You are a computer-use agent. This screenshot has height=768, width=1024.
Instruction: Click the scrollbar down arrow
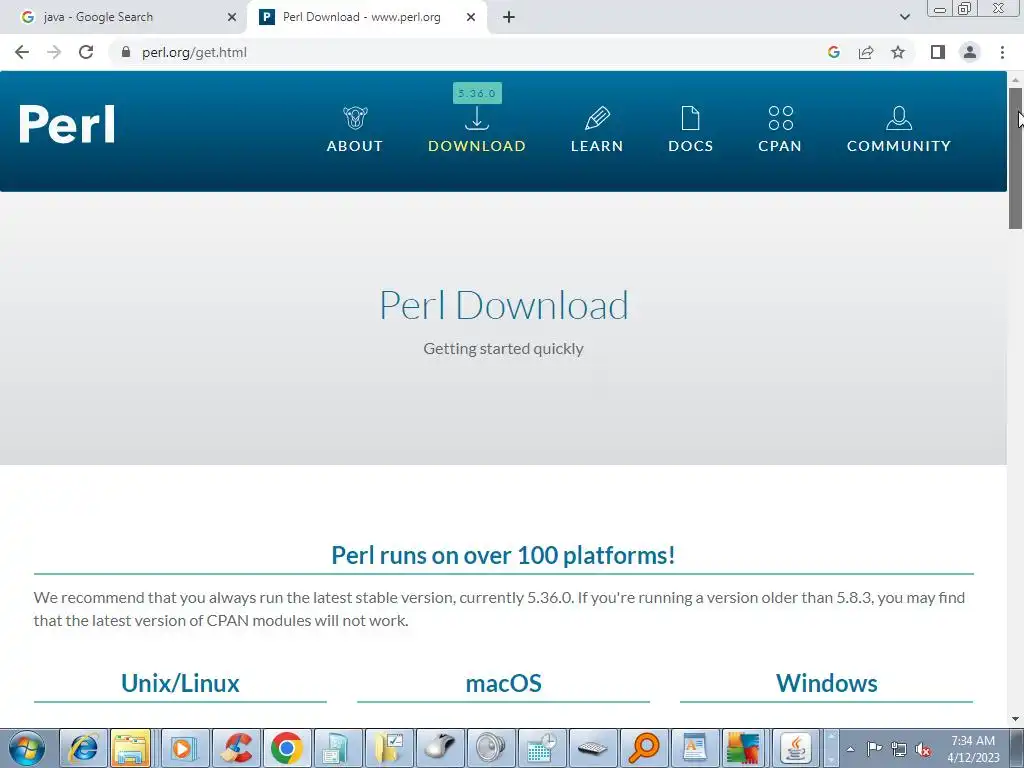tap(1015, 719)
